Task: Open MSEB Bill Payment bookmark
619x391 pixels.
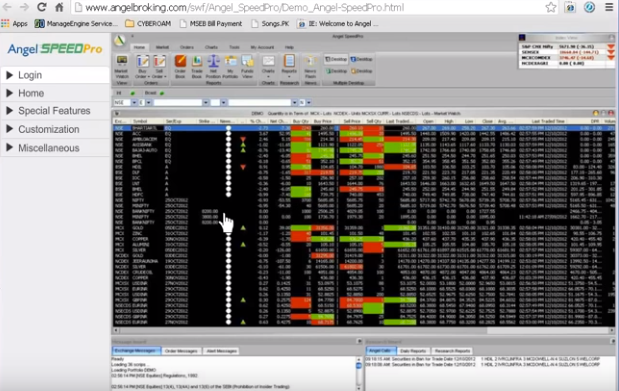Action: [x=211, y=24]
